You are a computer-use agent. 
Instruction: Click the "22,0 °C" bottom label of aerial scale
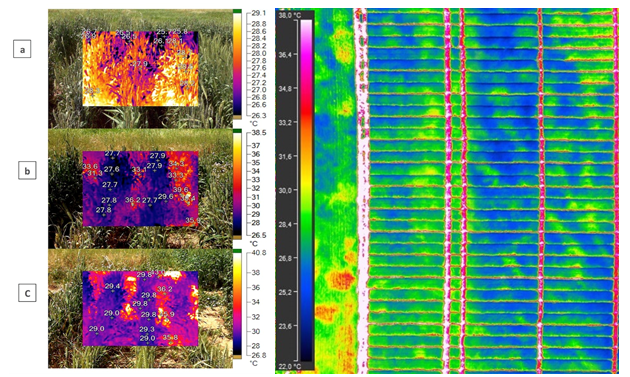click(x=289, y=366)
